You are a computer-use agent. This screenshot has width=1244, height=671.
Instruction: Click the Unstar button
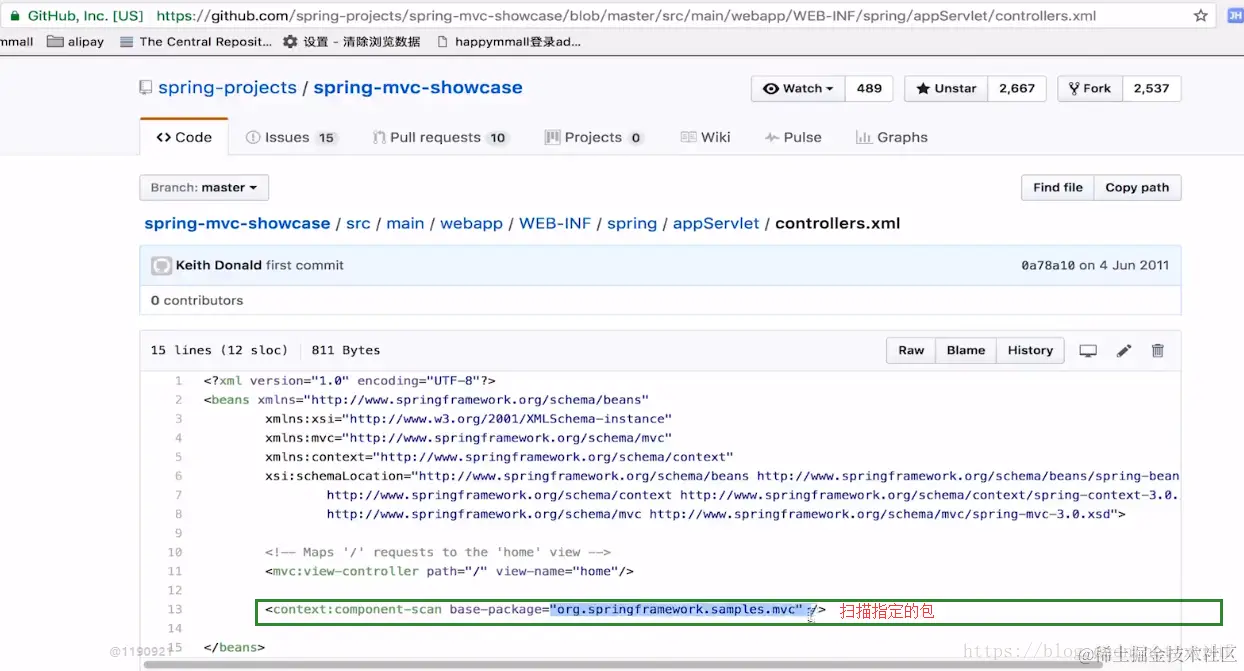tap(946, 88)
